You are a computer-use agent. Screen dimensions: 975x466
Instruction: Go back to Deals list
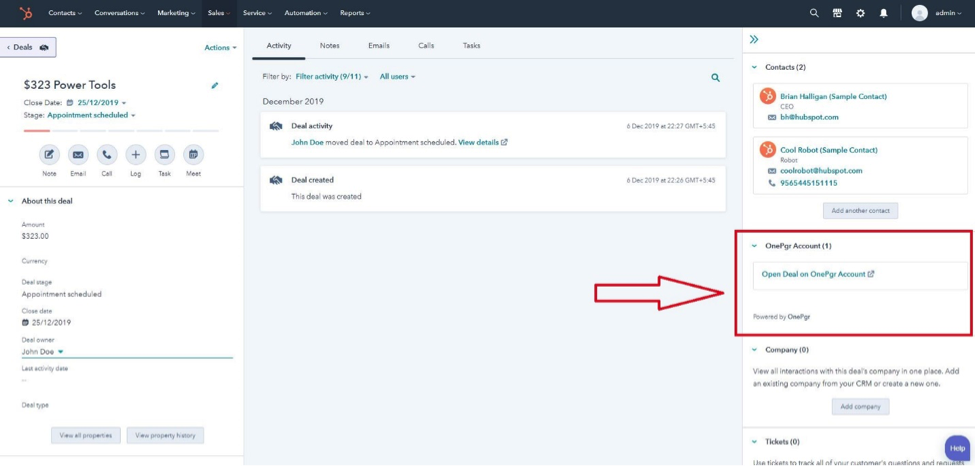click(x=28, y=47)
